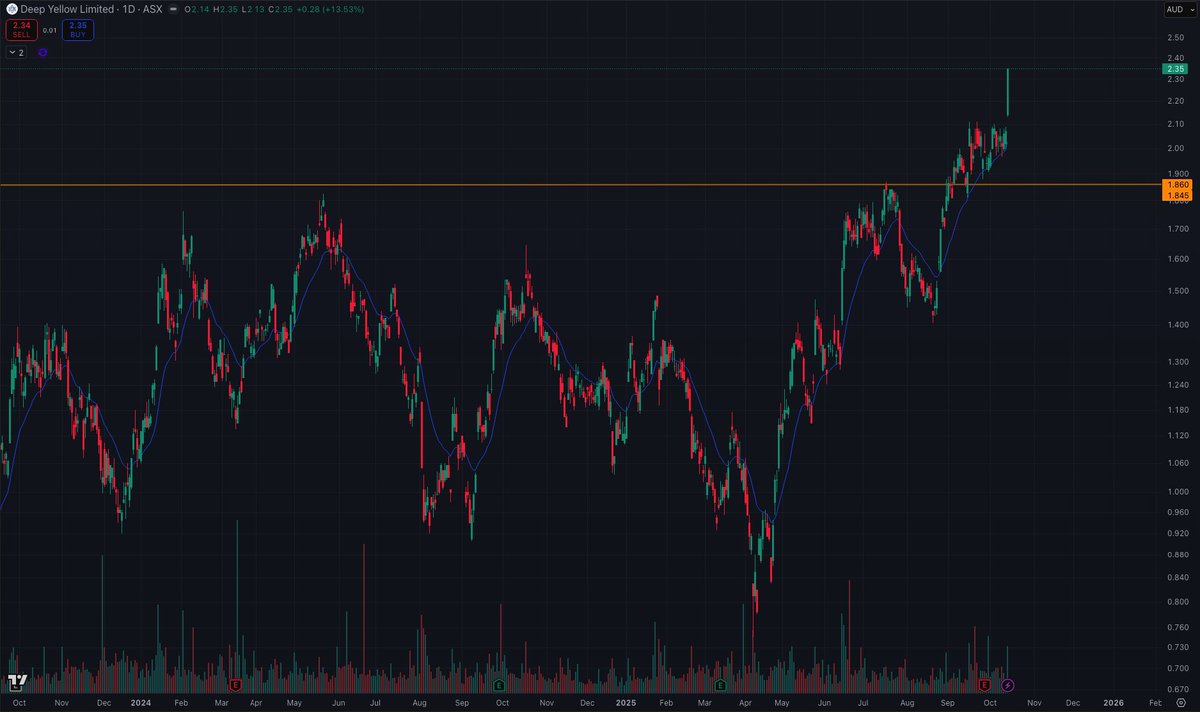Toggle the SELL price display
Image resolution: width=1200 pixels, height=712 pixels.
tap(22, 29)
